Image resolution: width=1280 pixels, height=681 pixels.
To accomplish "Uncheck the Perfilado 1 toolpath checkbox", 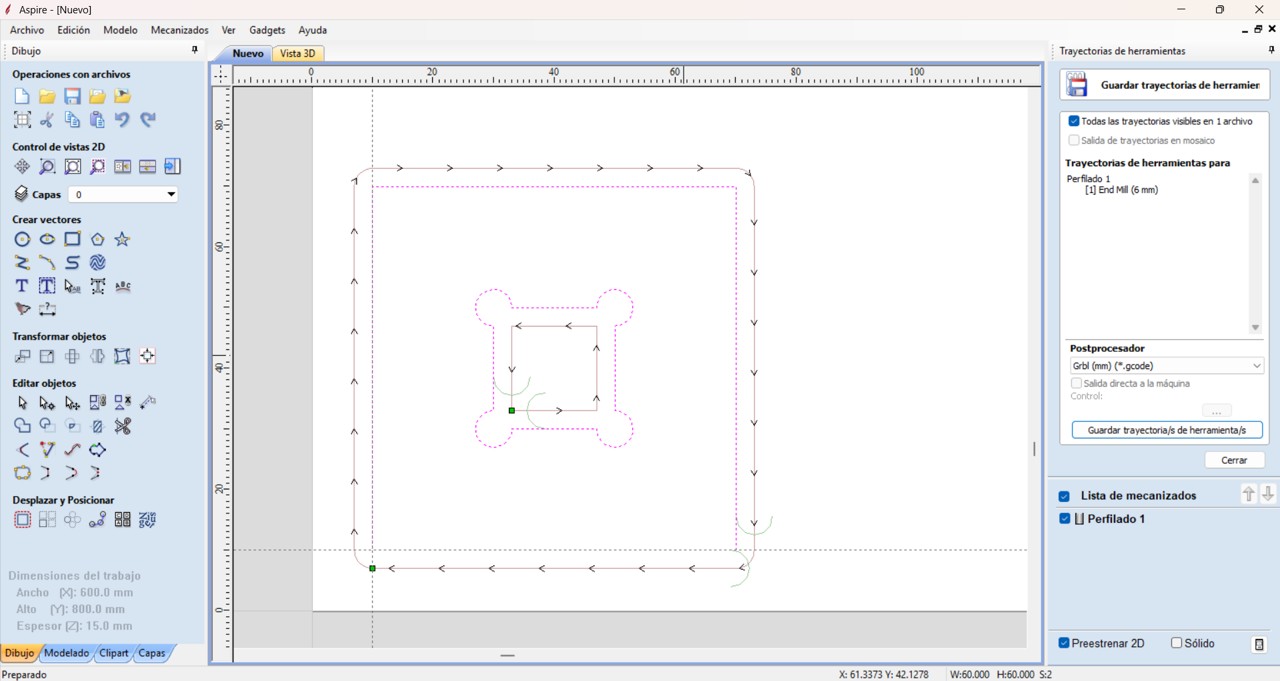I will coord(1065,519).
